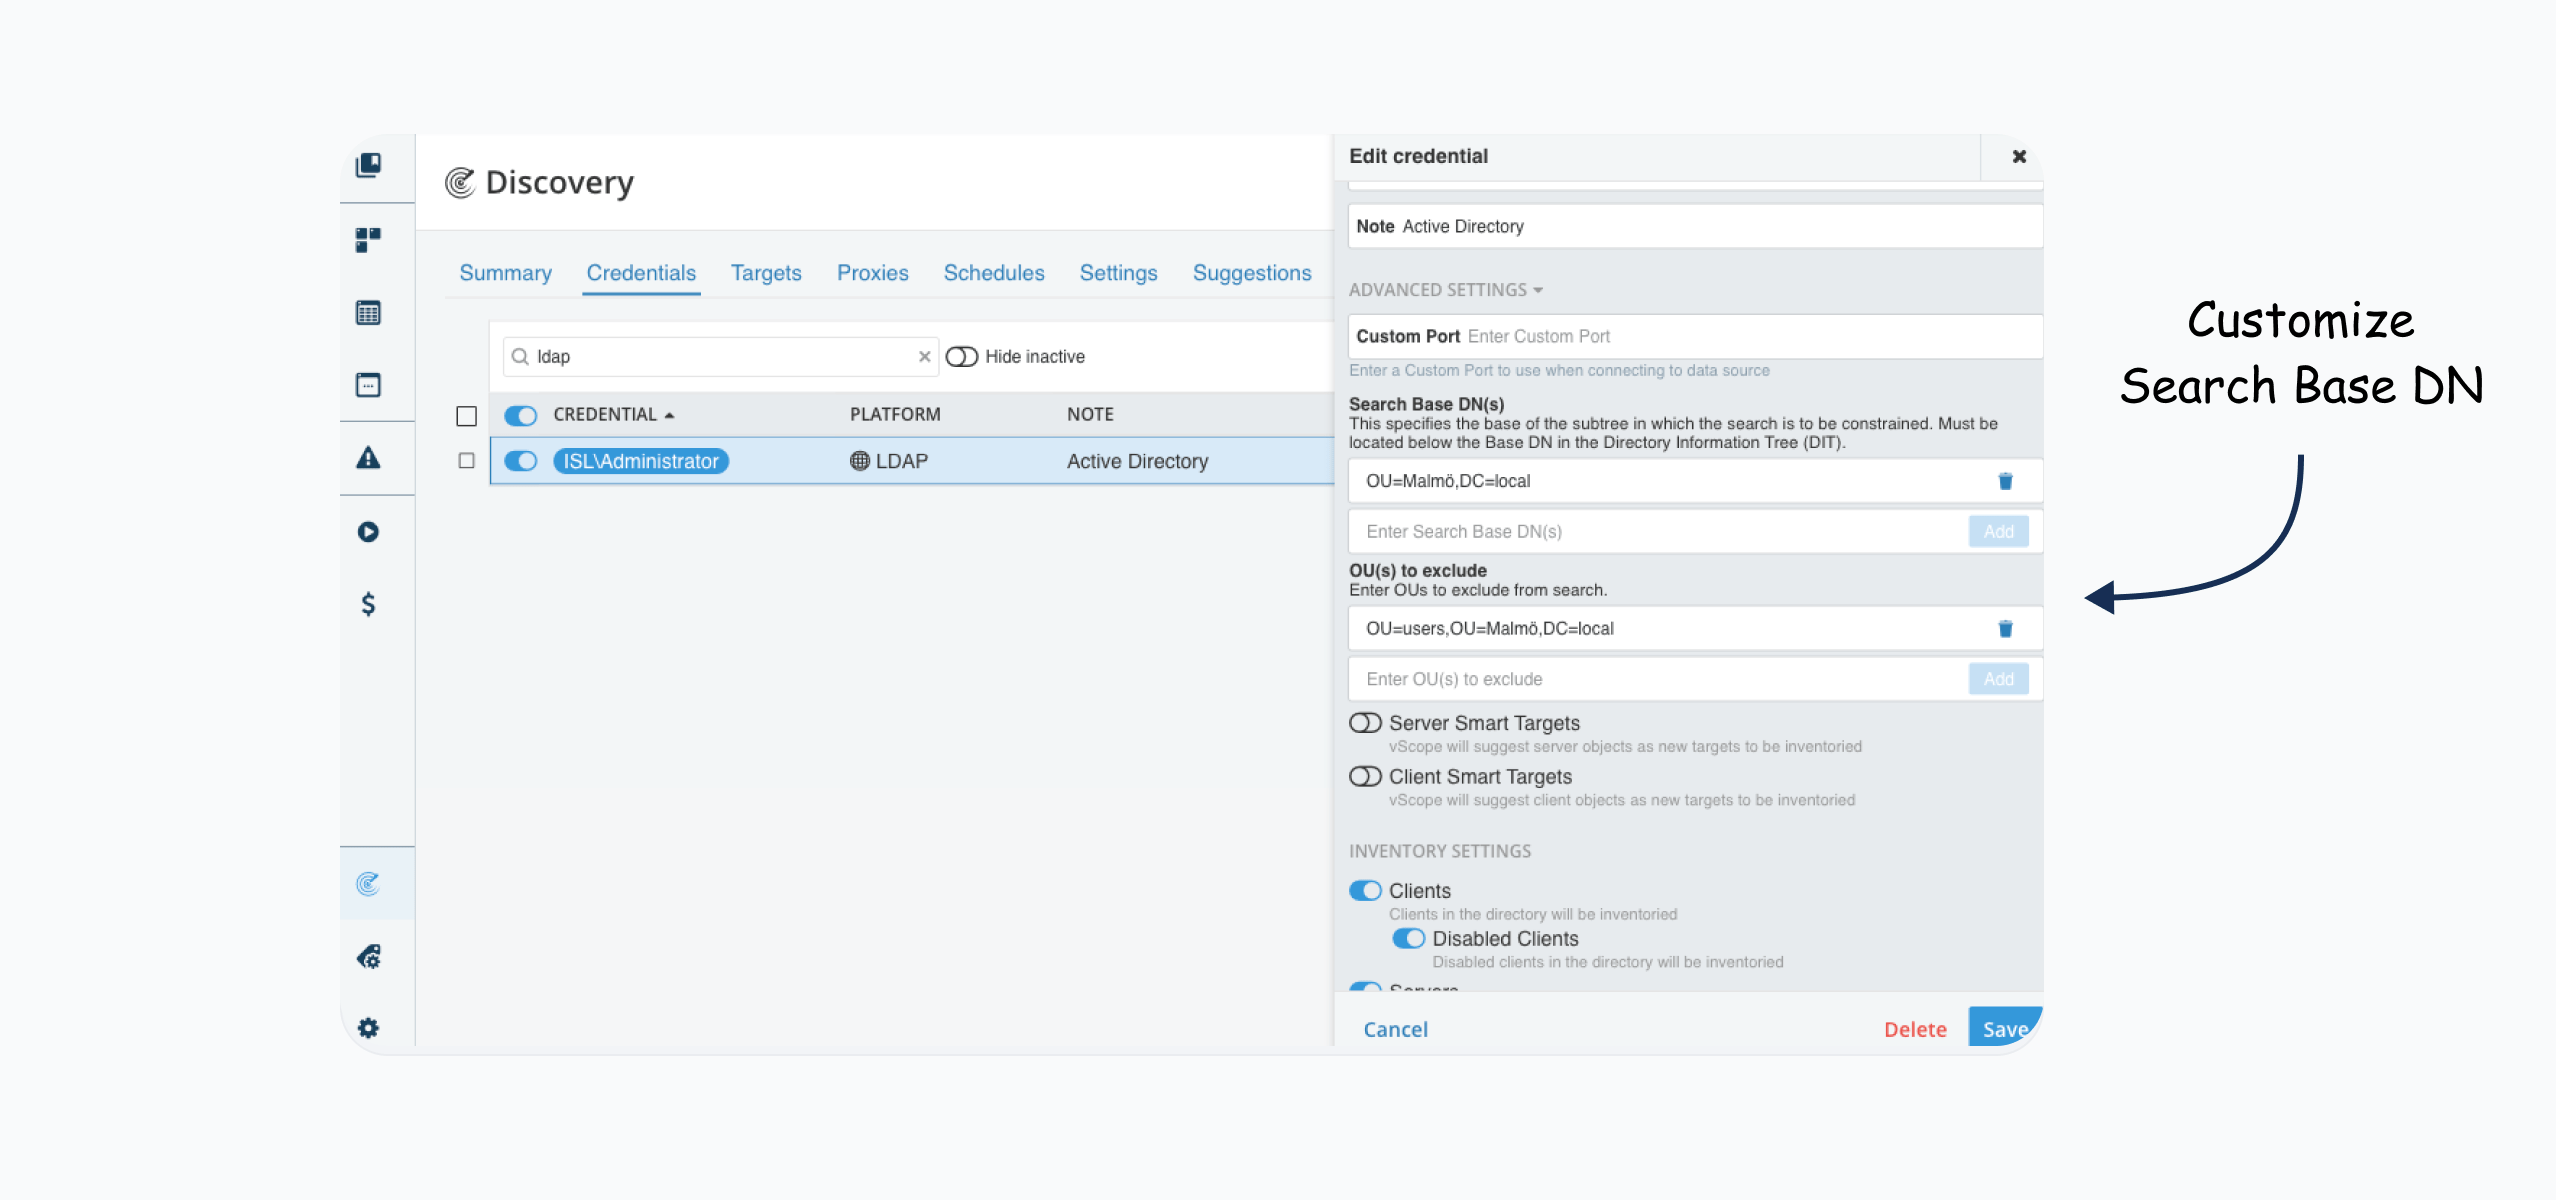The image size is (2556, 1200).
Task: Tick the select-all checkbox in the table header
Action: pyautogui.click(x=466, y=416)
